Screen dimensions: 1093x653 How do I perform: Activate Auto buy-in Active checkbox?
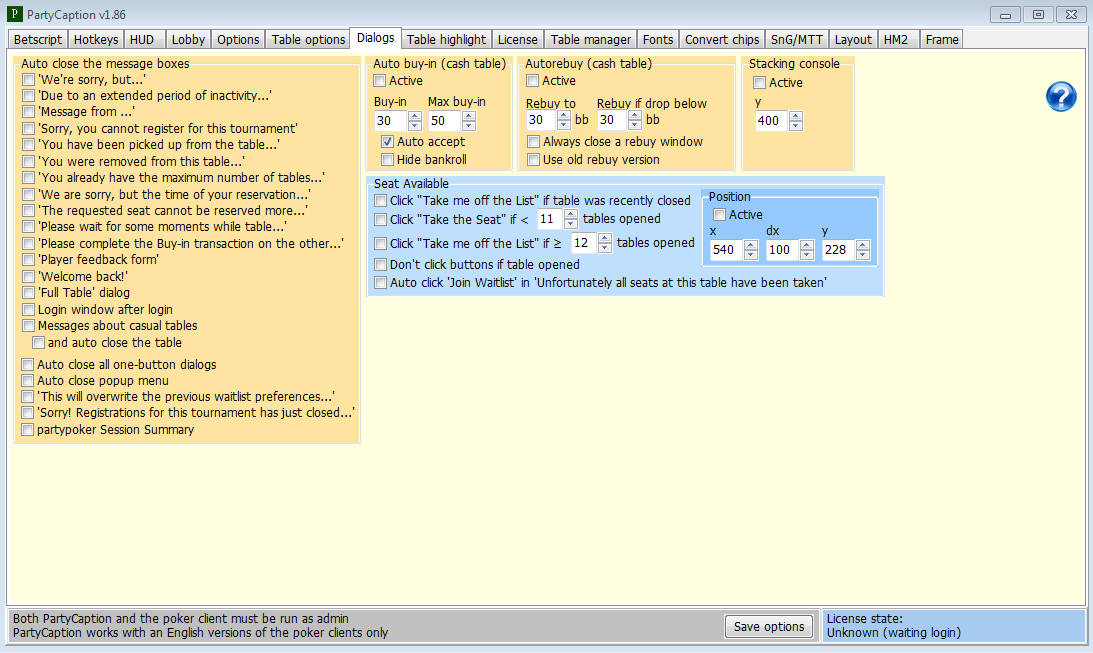click(x=380, y=80)
